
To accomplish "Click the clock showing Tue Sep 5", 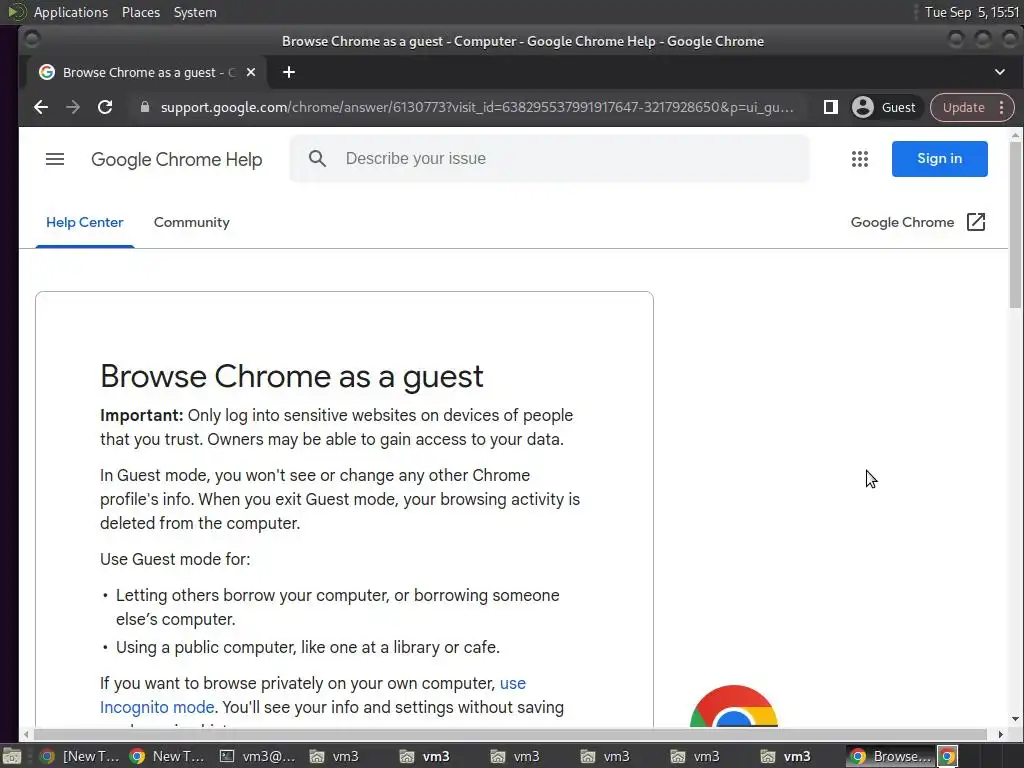I will pos(972,12).
